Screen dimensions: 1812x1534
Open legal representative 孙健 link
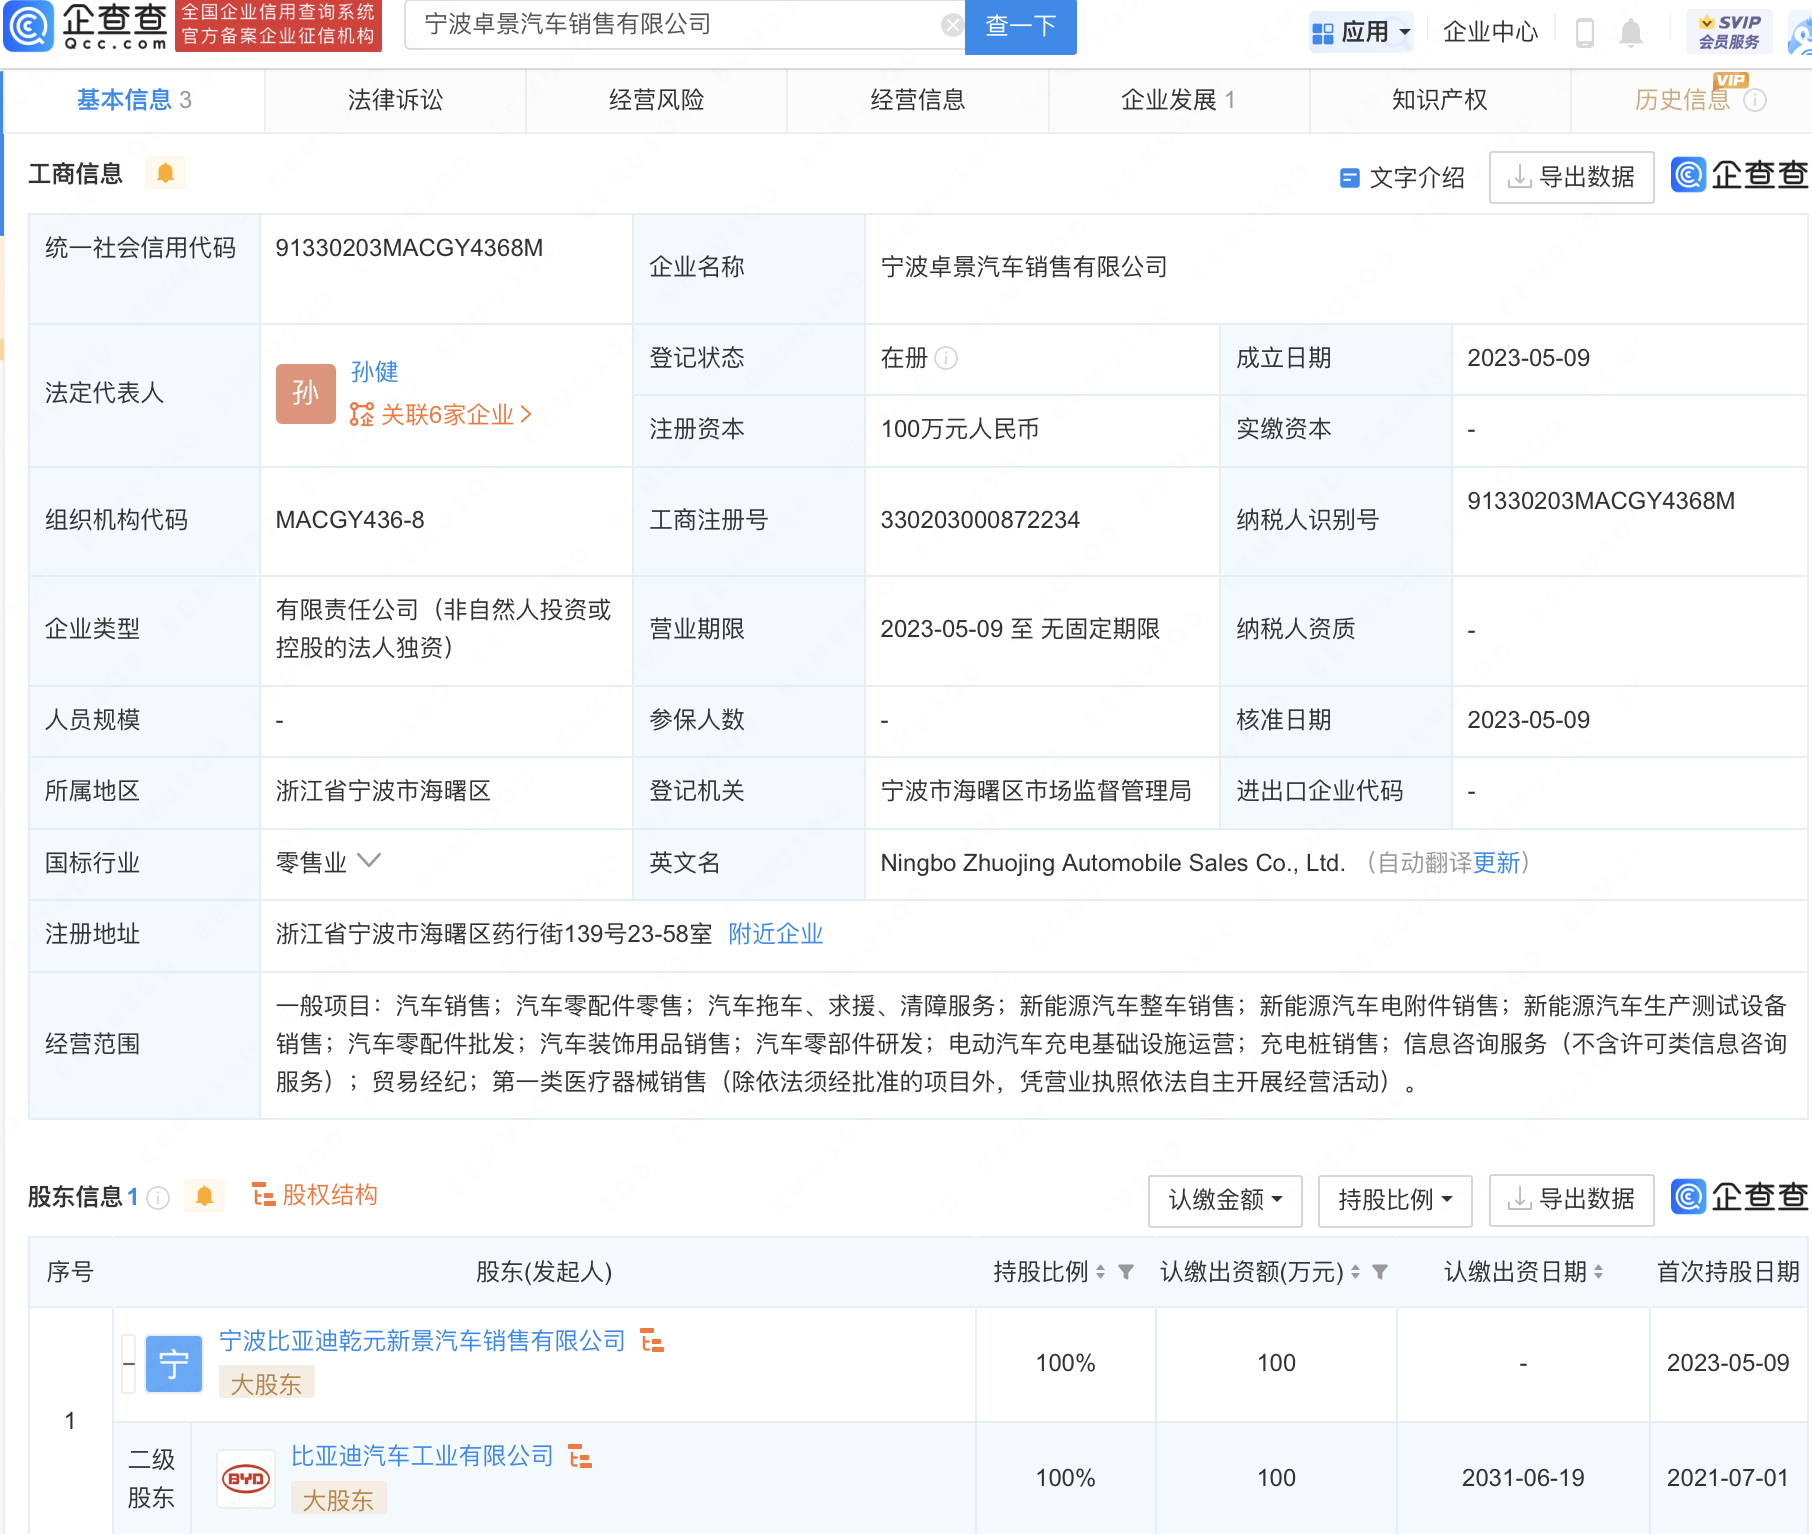pyautogui.click(x=374, y=372)
